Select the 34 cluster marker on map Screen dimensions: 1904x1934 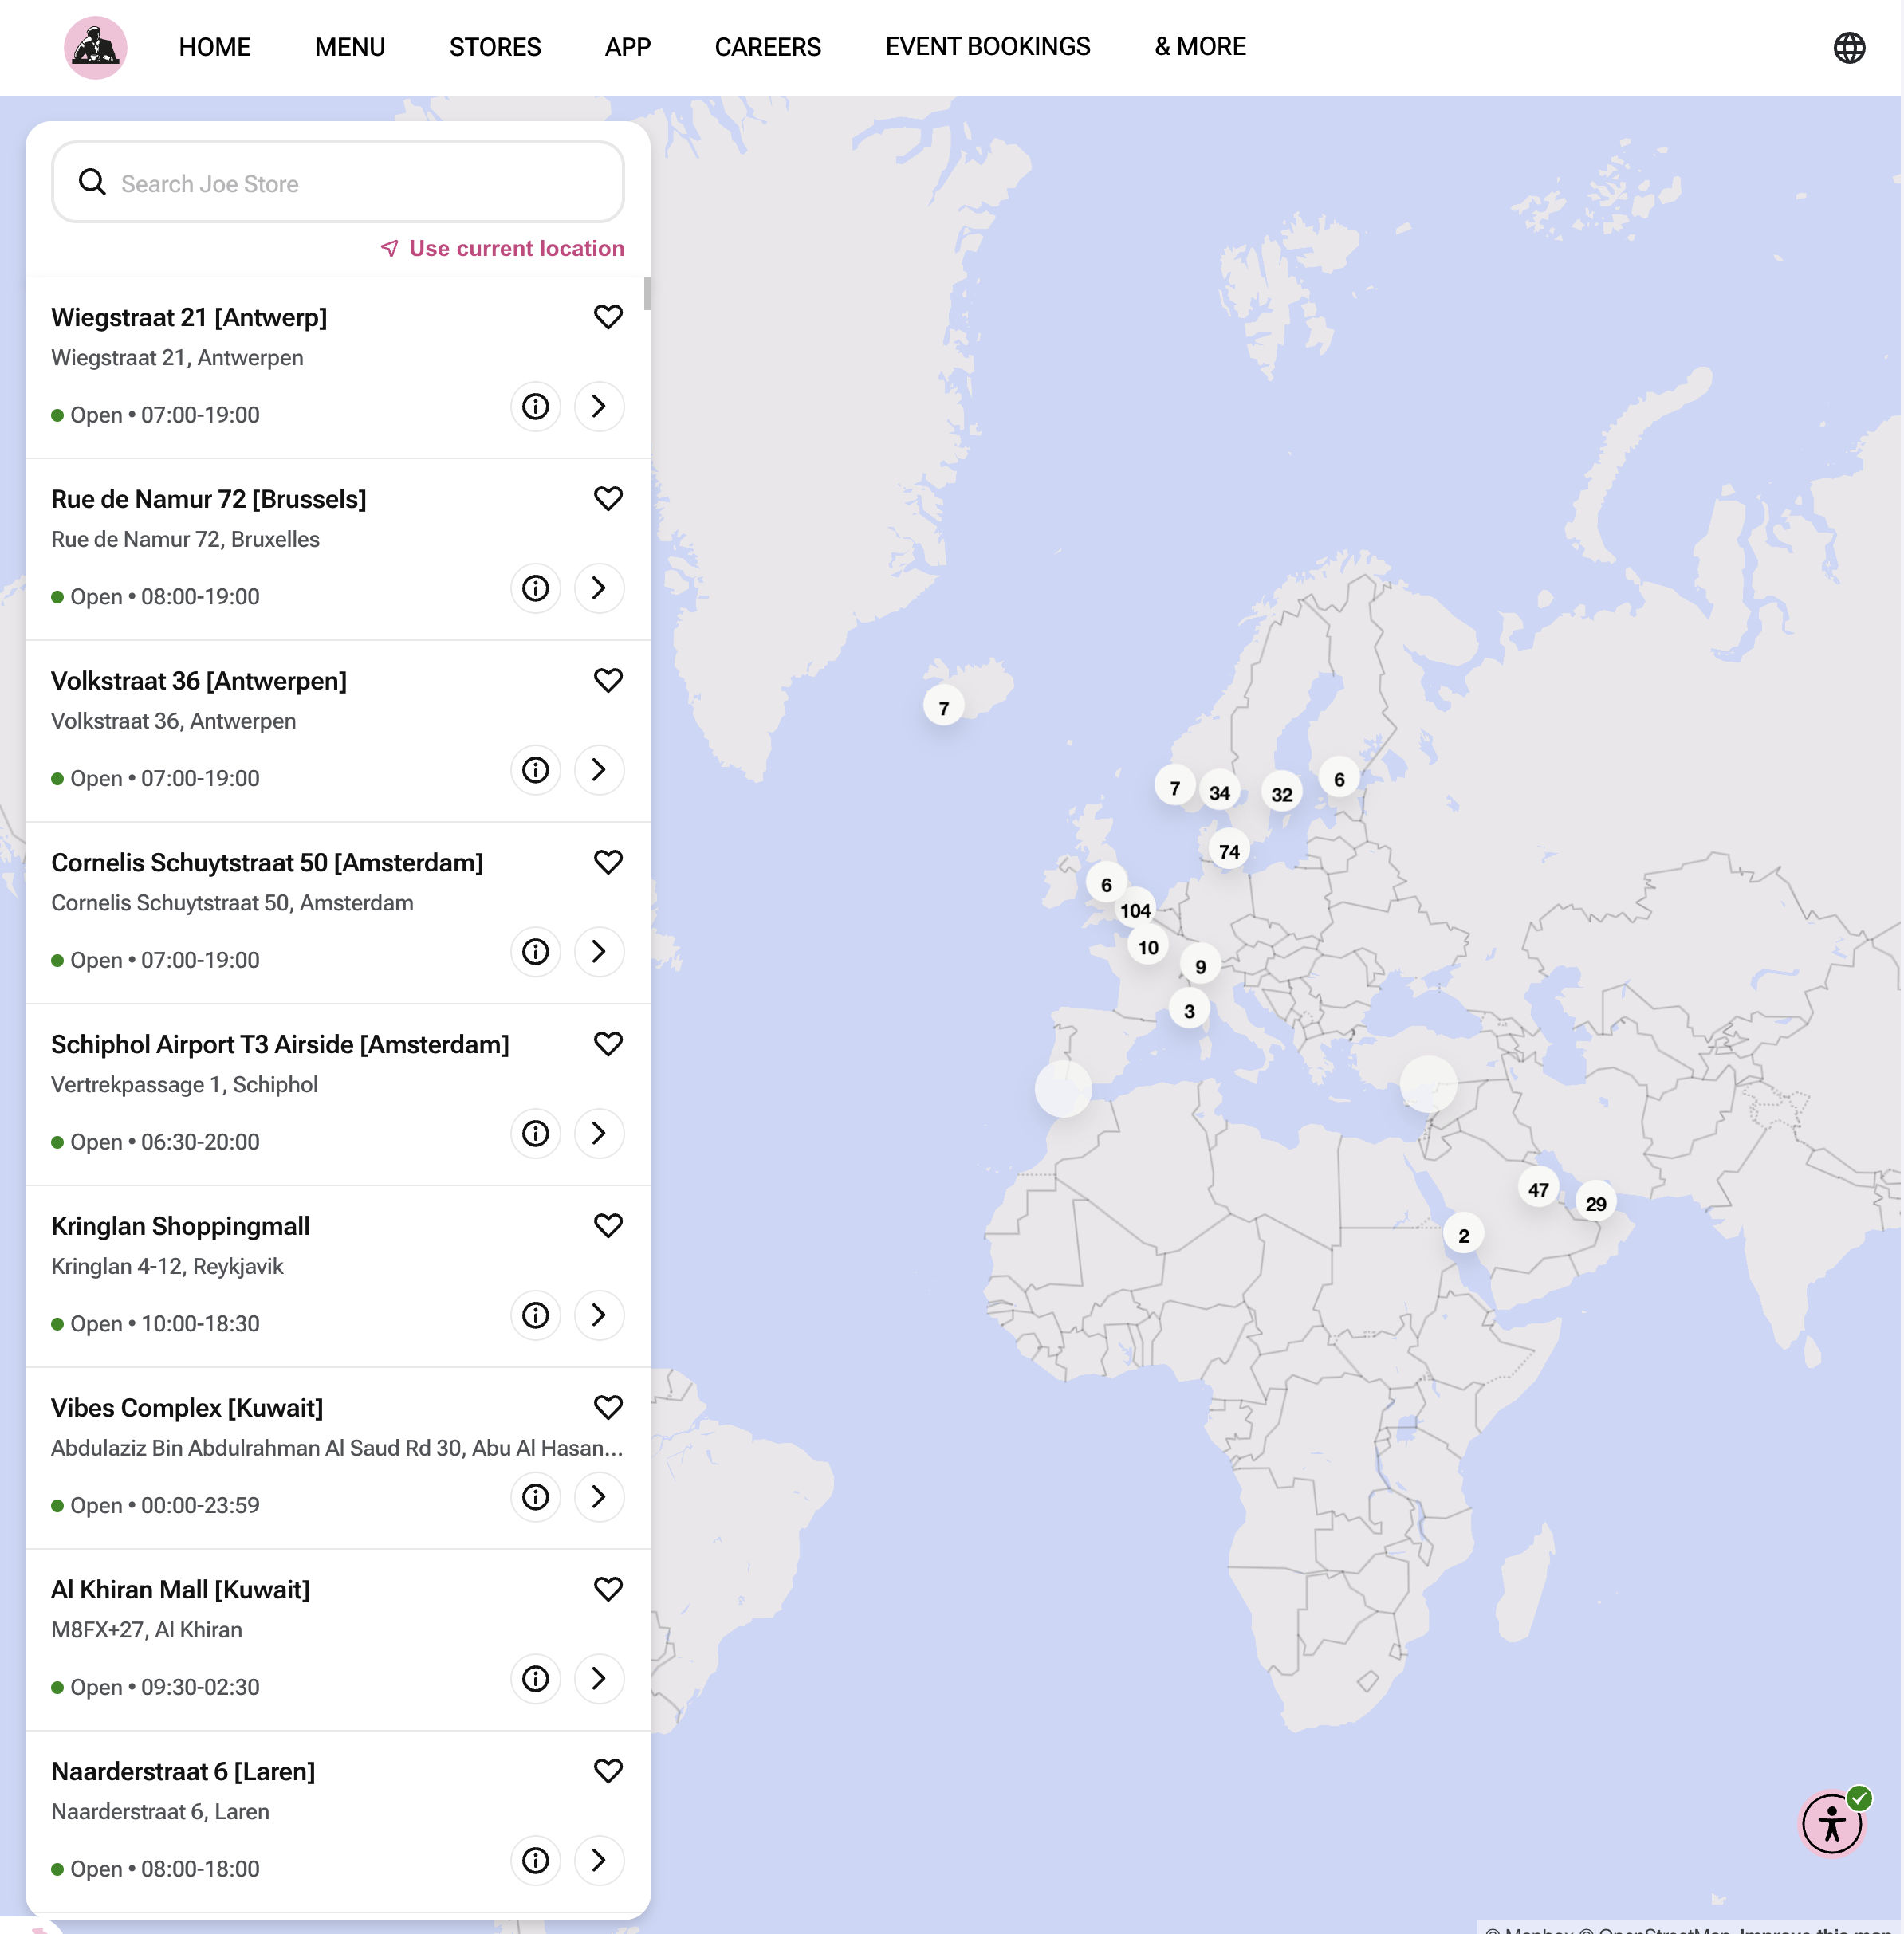tap(1219, 792)
